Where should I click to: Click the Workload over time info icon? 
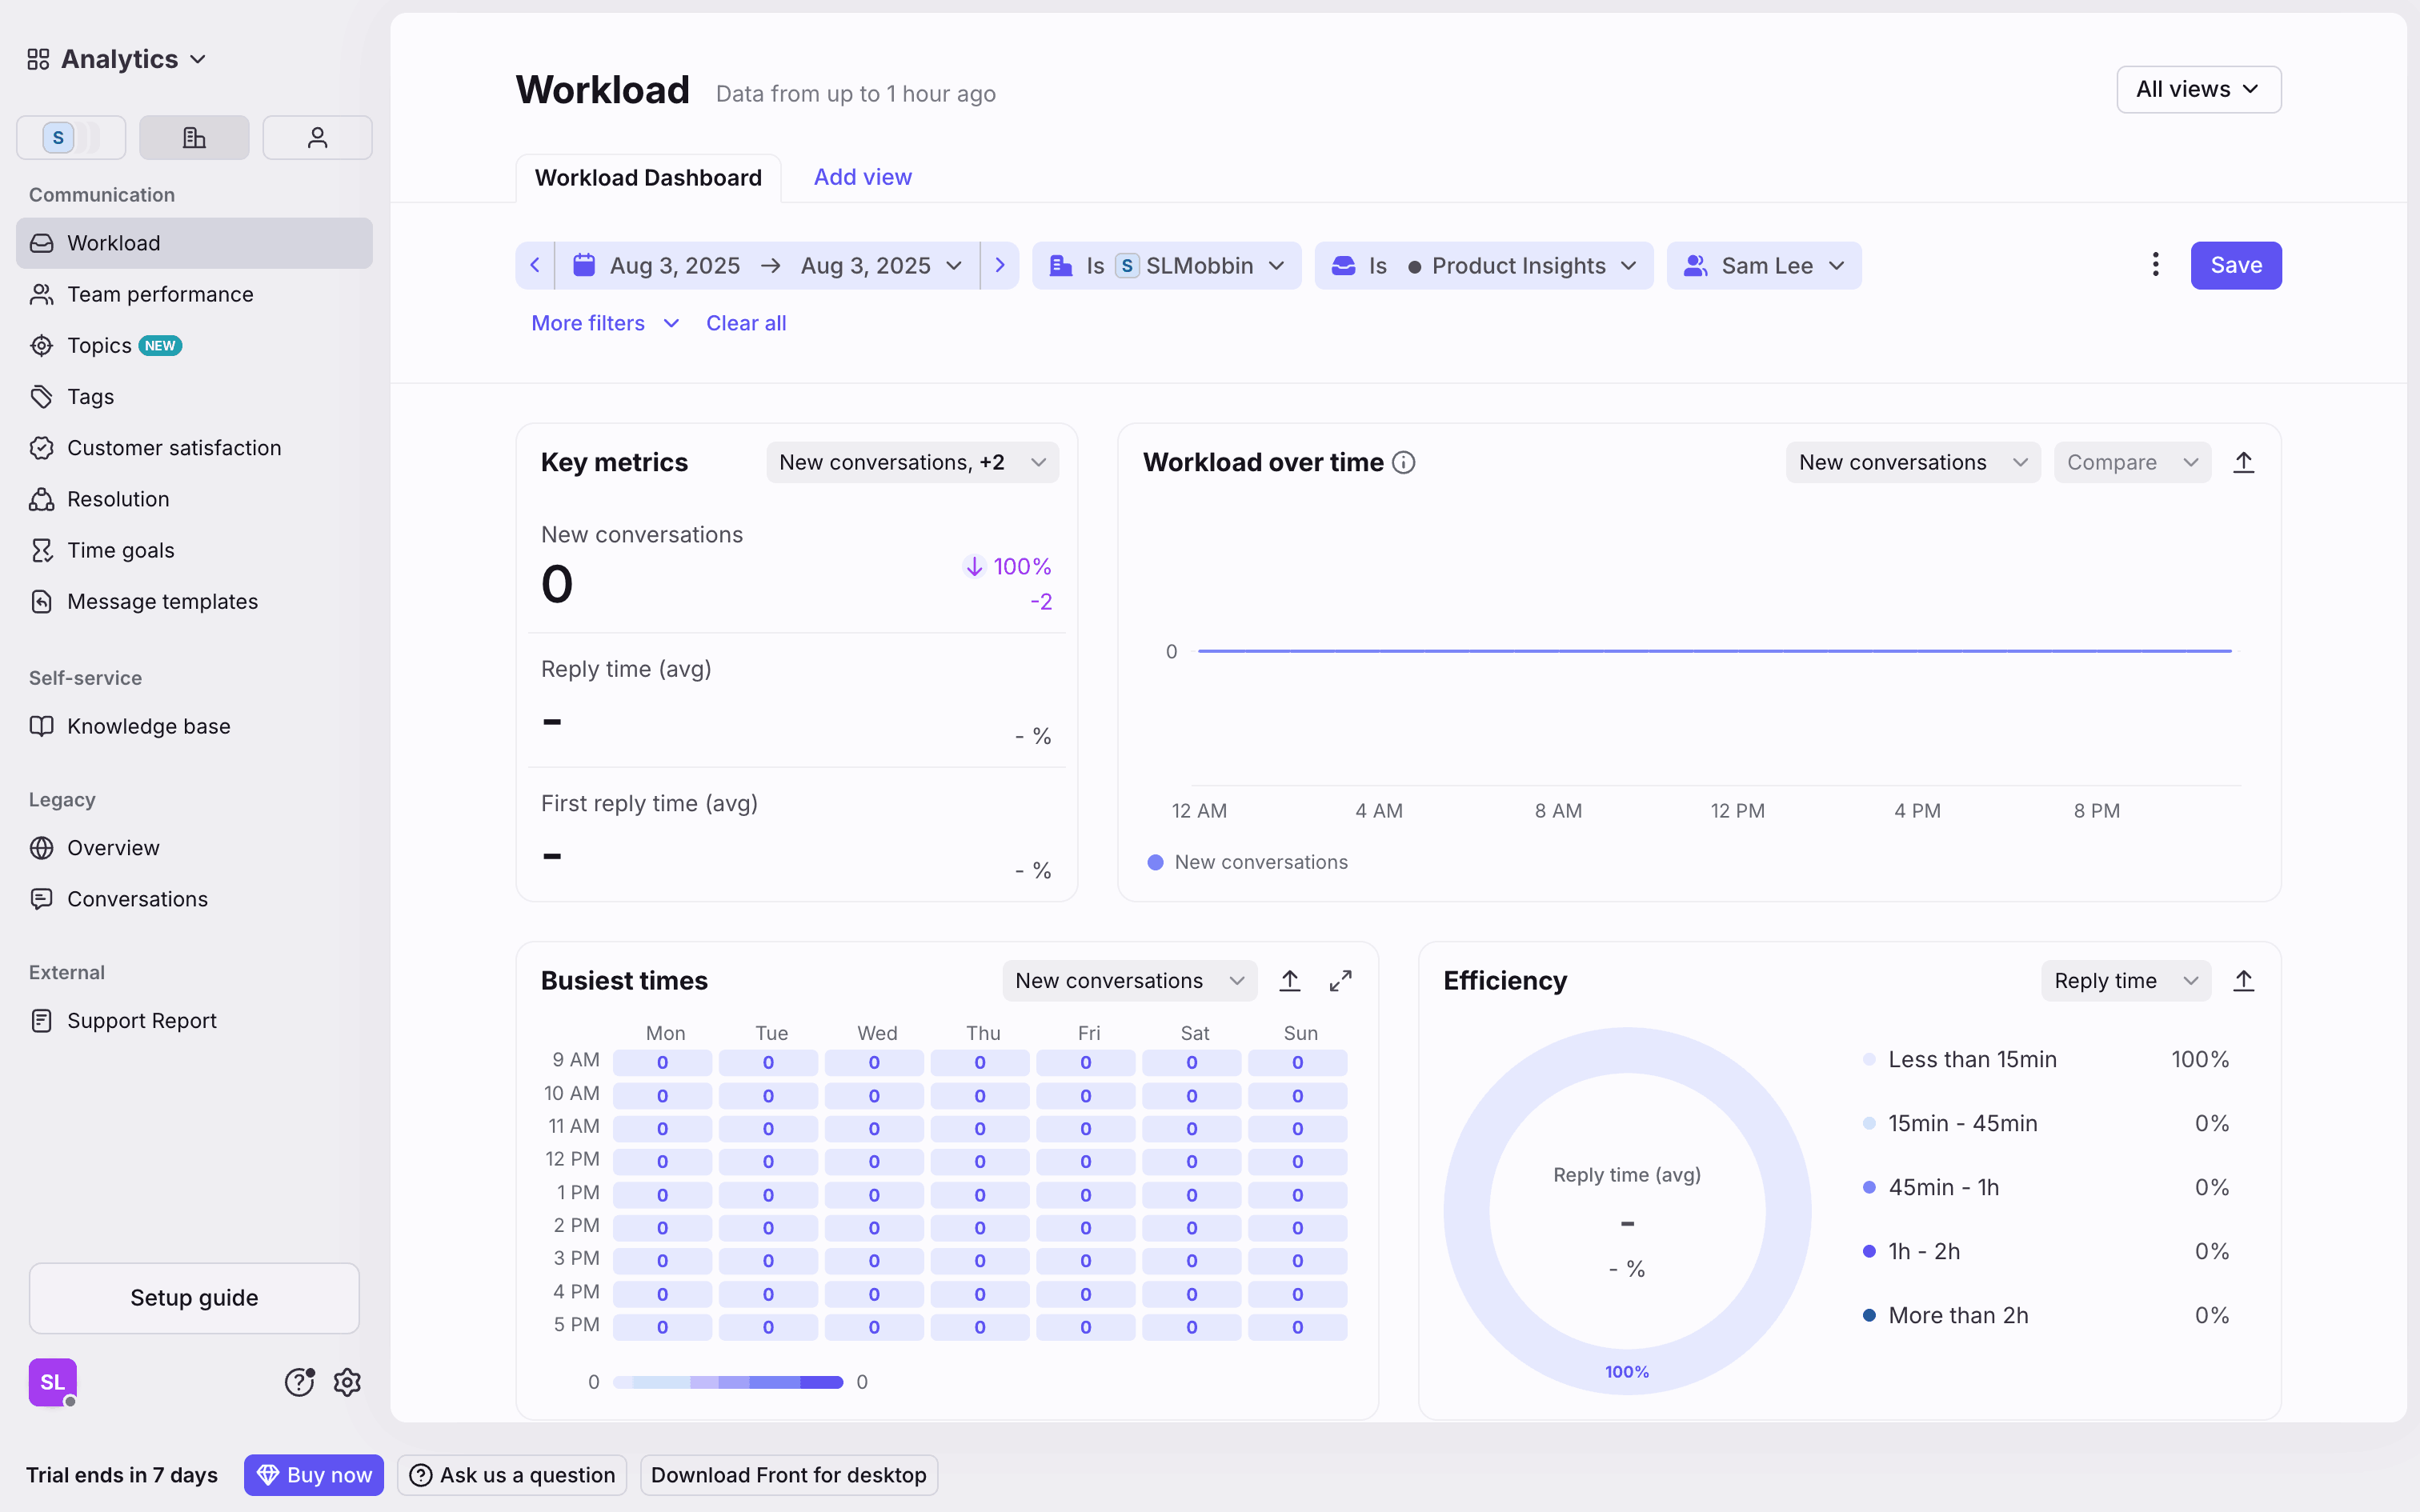[1403, 462]
